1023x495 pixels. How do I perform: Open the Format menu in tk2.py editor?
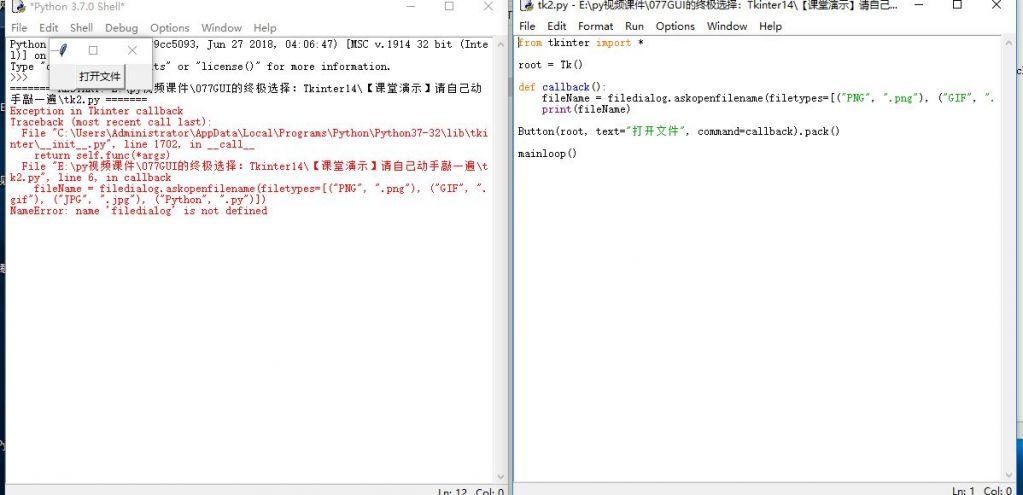click(595, 26)
